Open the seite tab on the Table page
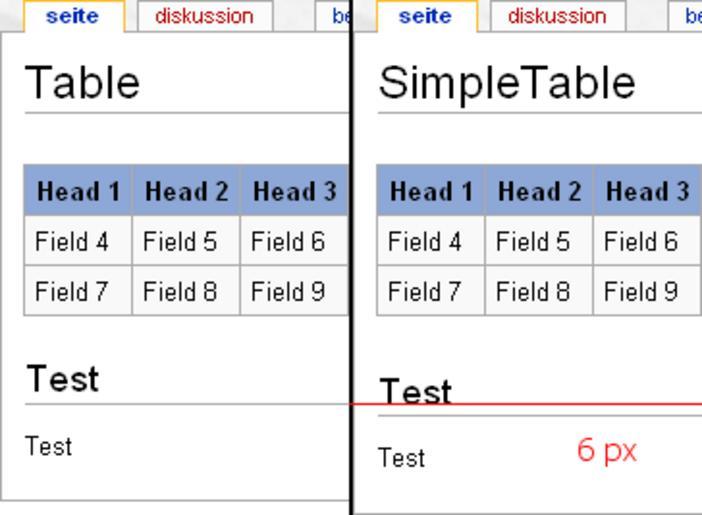This screenshot has height=515, width=702. (72, 17)
